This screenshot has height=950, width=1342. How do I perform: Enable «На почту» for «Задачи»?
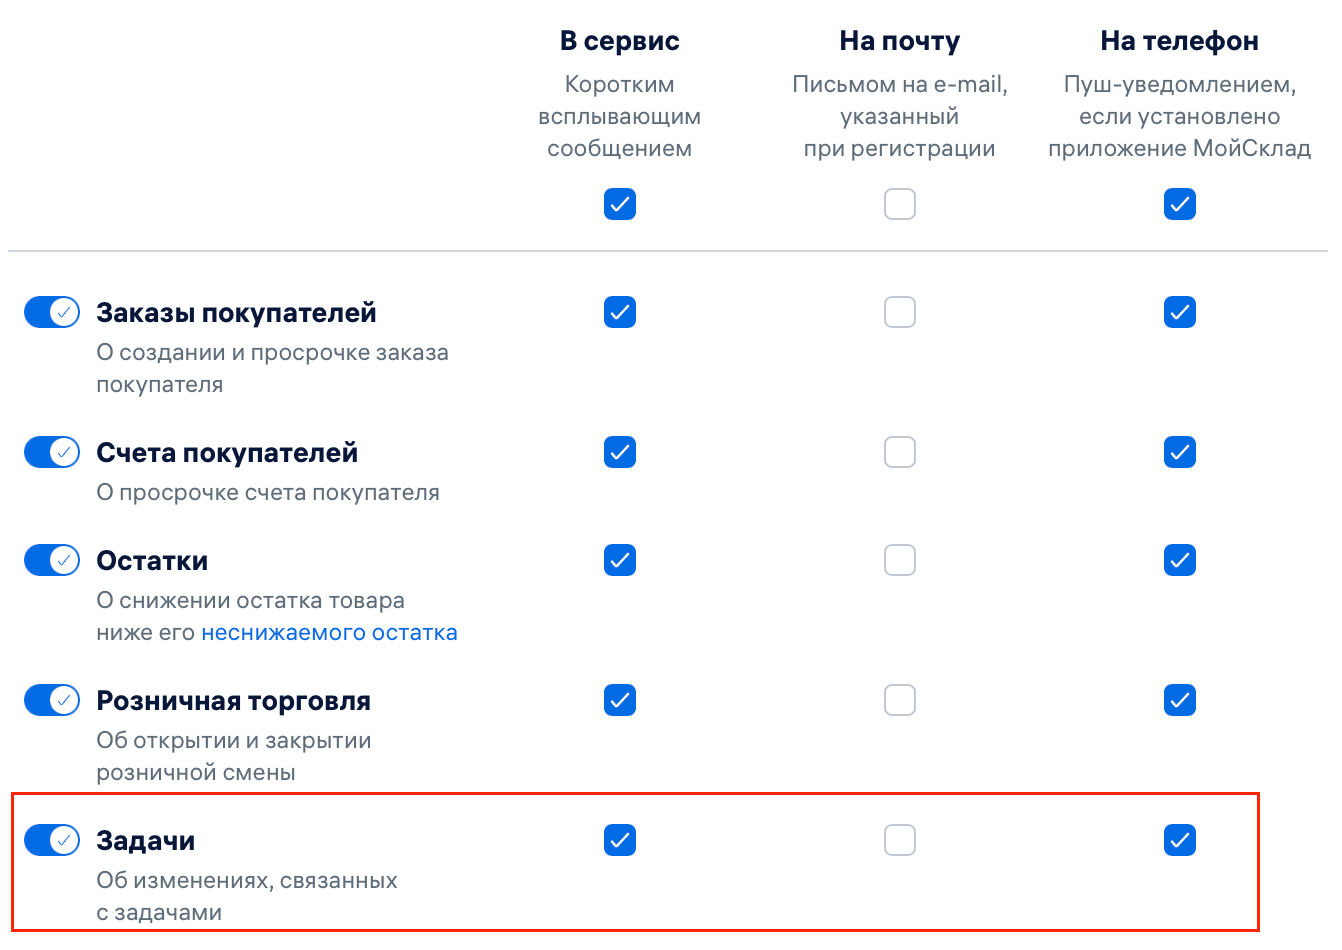[899, 840]
